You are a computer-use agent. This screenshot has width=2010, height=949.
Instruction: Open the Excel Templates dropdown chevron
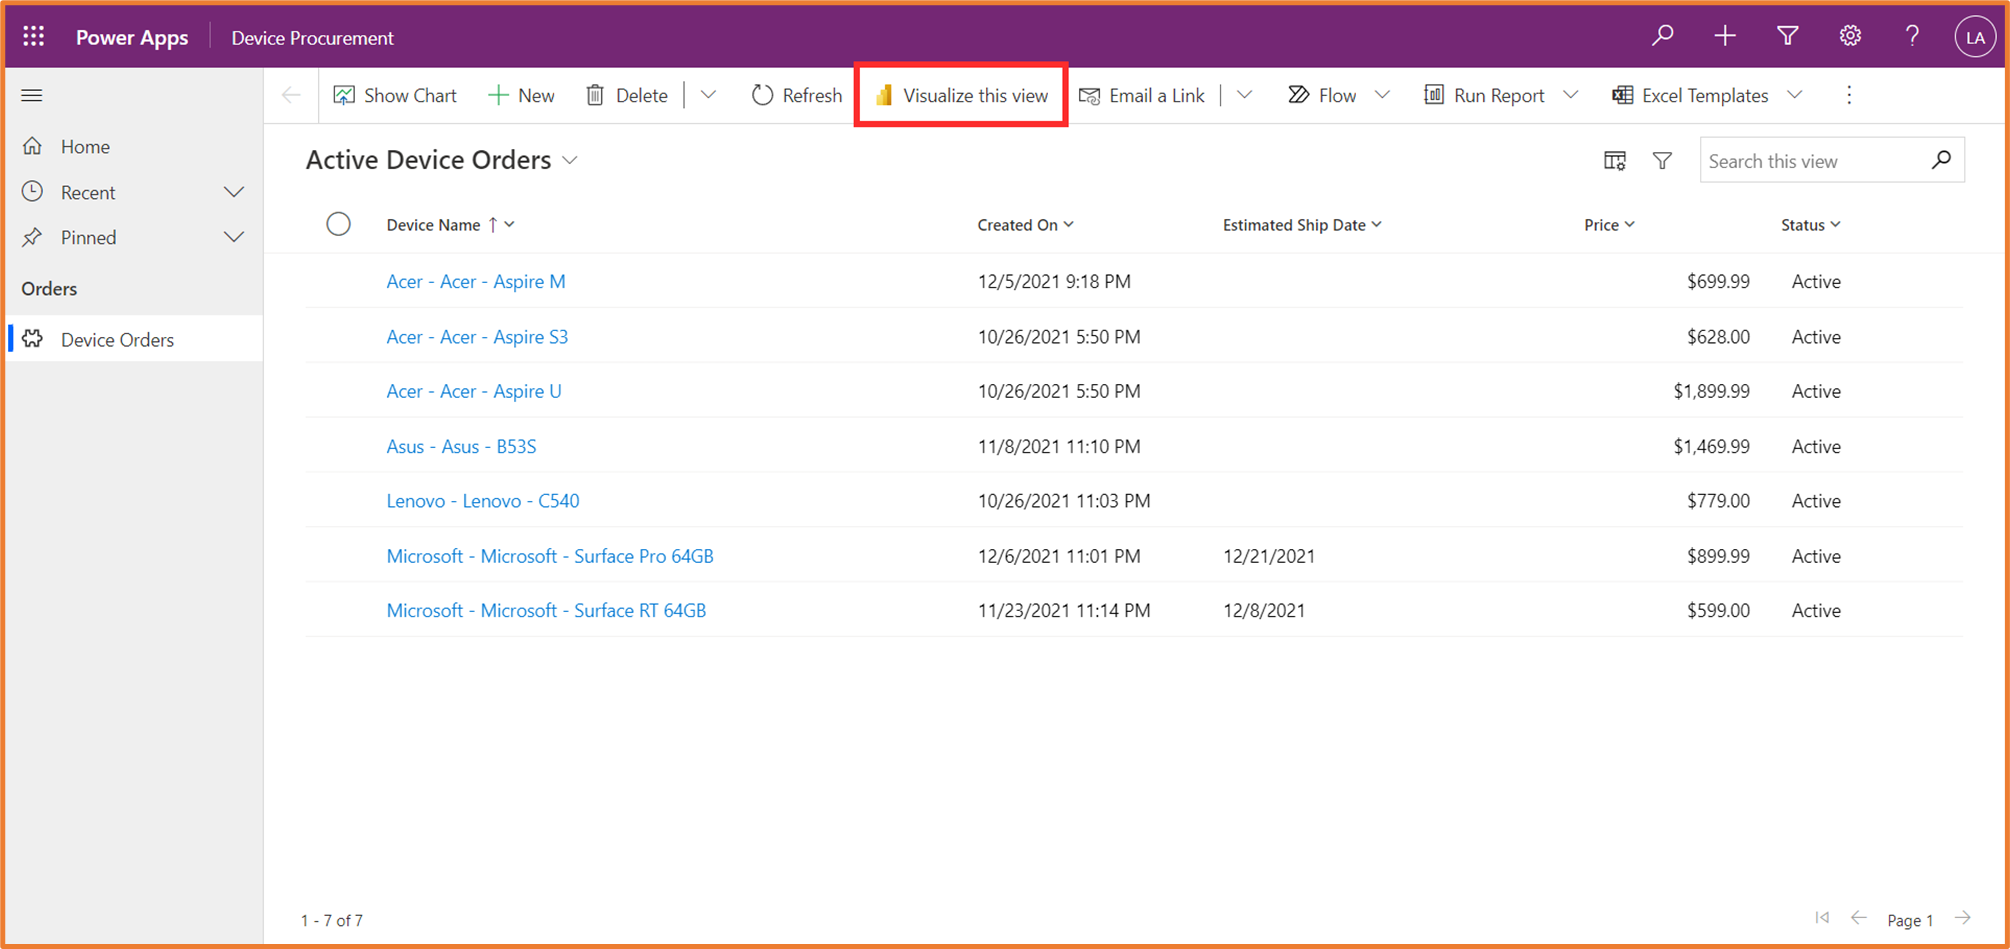(1795, 95)
